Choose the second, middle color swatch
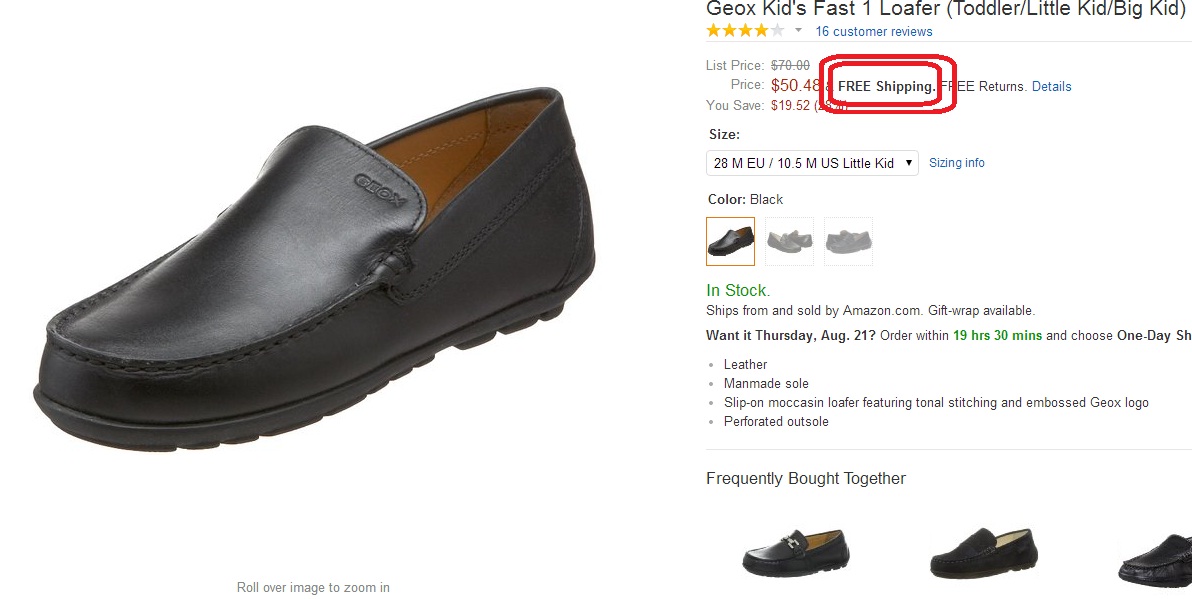Viewport: 1192px width, 599px height. [x=789, y=241]
